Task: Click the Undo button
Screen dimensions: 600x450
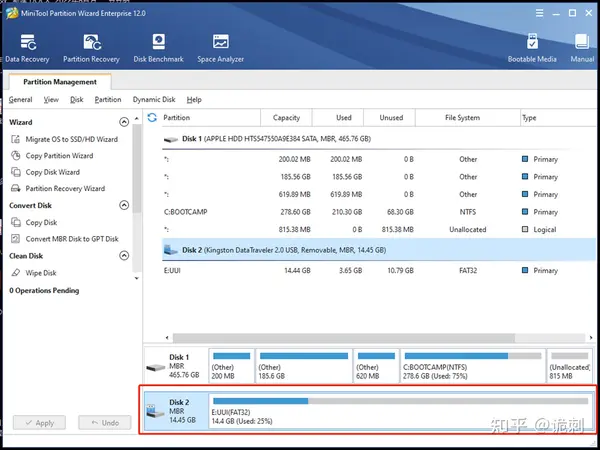Action: point(105,423)
